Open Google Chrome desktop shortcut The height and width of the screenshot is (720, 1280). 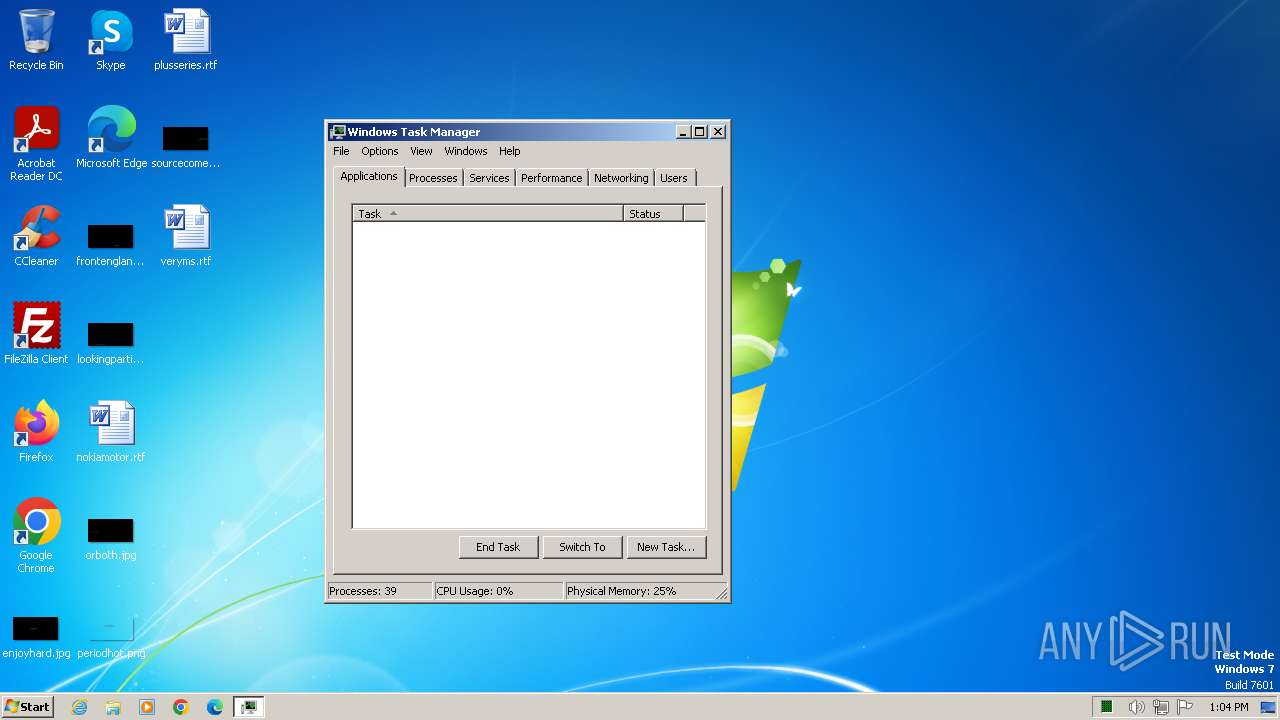pyautogui.click(x=36, y=536)
